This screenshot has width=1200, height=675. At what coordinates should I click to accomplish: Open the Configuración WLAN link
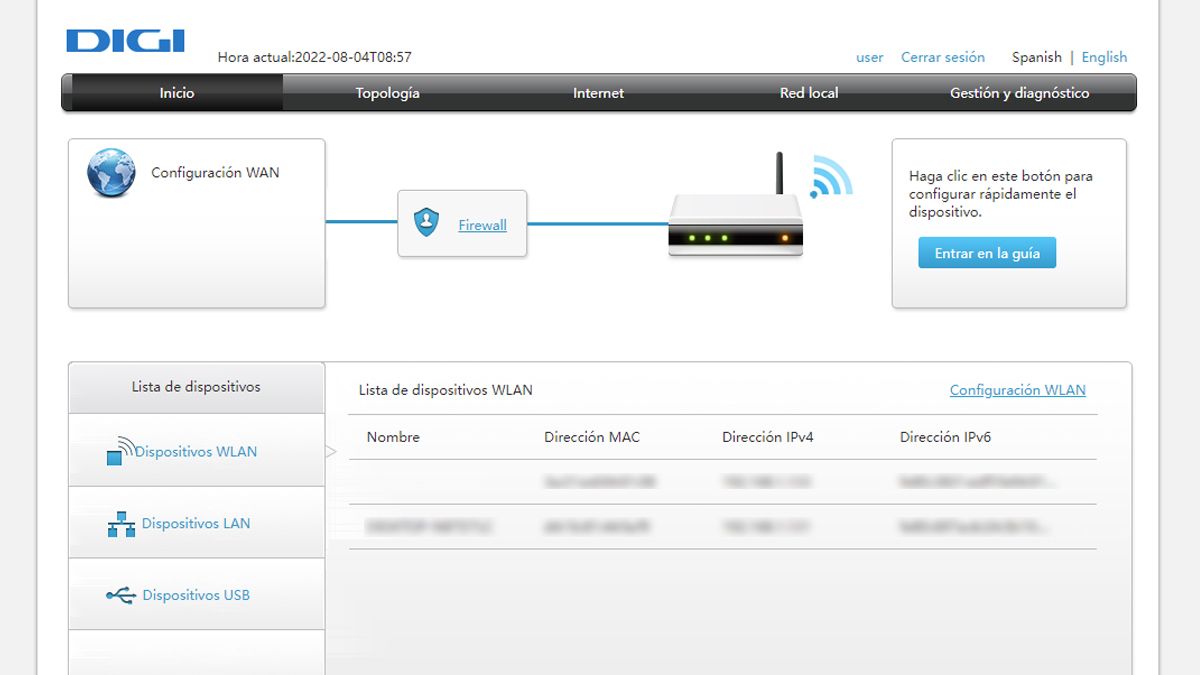(1017, 390)
